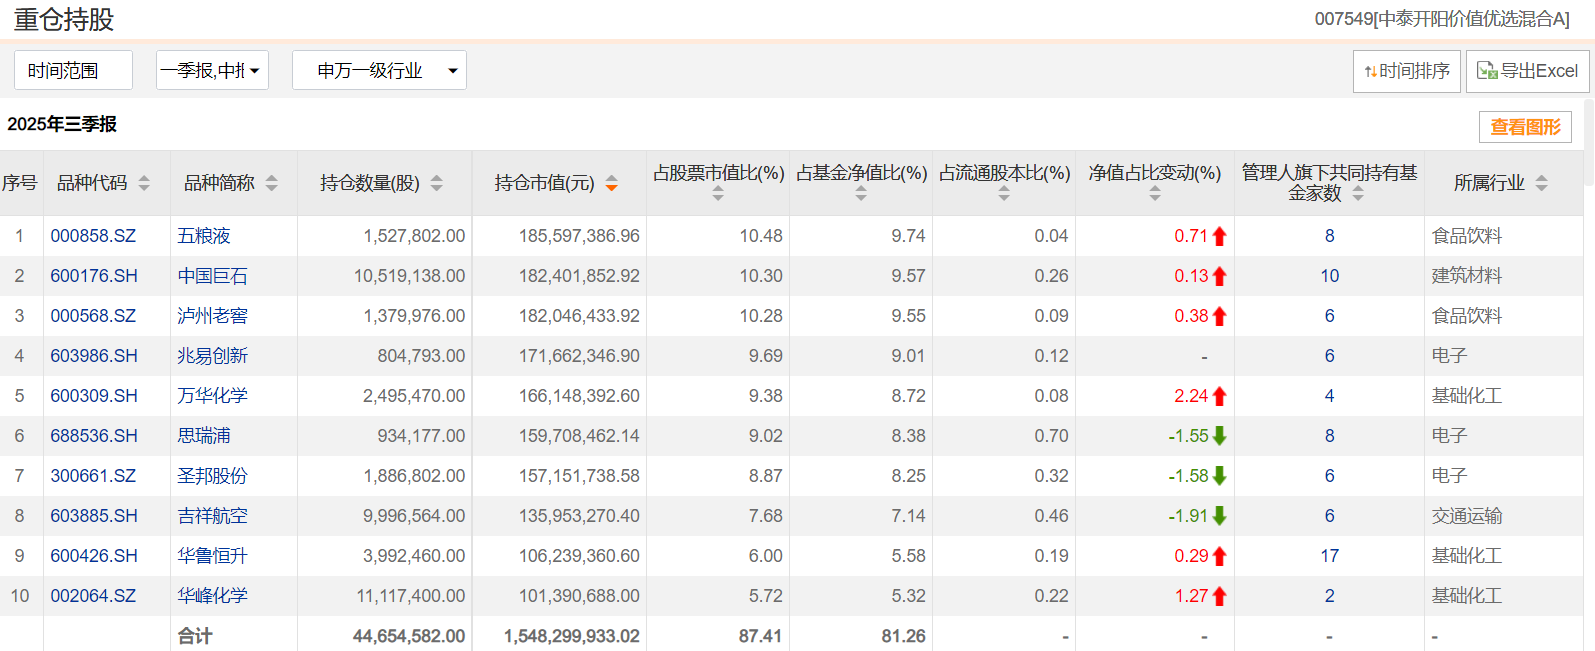Open stock code 300661.SZ link
Image resolution: width=1595 pixels, height=651 pixels.
click(93, 476)
